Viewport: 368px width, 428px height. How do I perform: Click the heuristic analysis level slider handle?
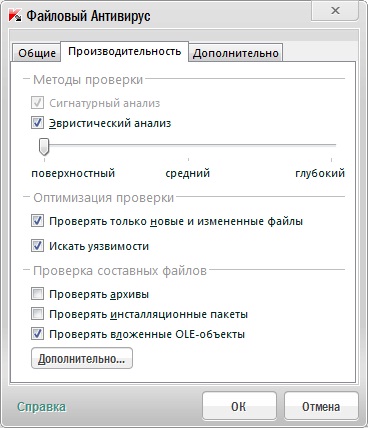(x=44, y=147)
